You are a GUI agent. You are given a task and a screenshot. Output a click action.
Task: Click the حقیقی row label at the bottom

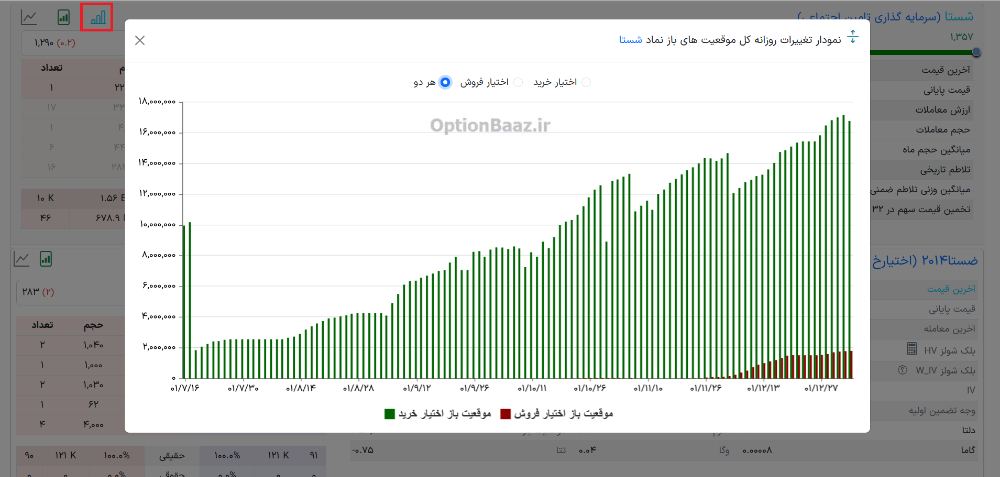[x=174, y=455]
